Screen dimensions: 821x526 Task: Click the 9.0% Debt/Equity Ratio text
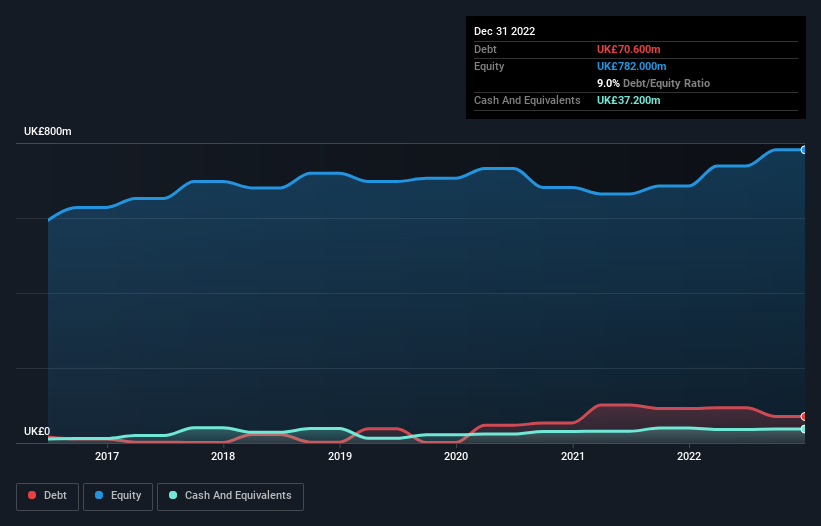point(653,83)
